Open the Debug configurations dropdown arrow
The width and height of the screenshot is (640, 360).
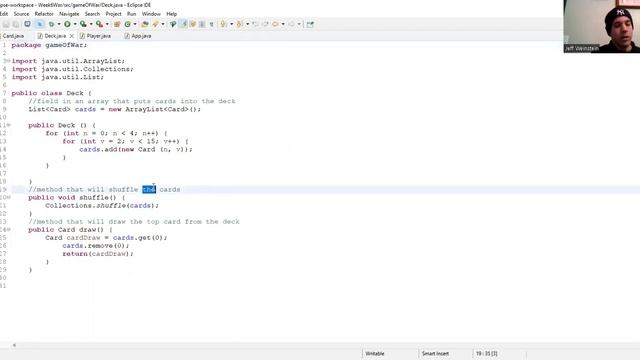[x=59, y=24]
